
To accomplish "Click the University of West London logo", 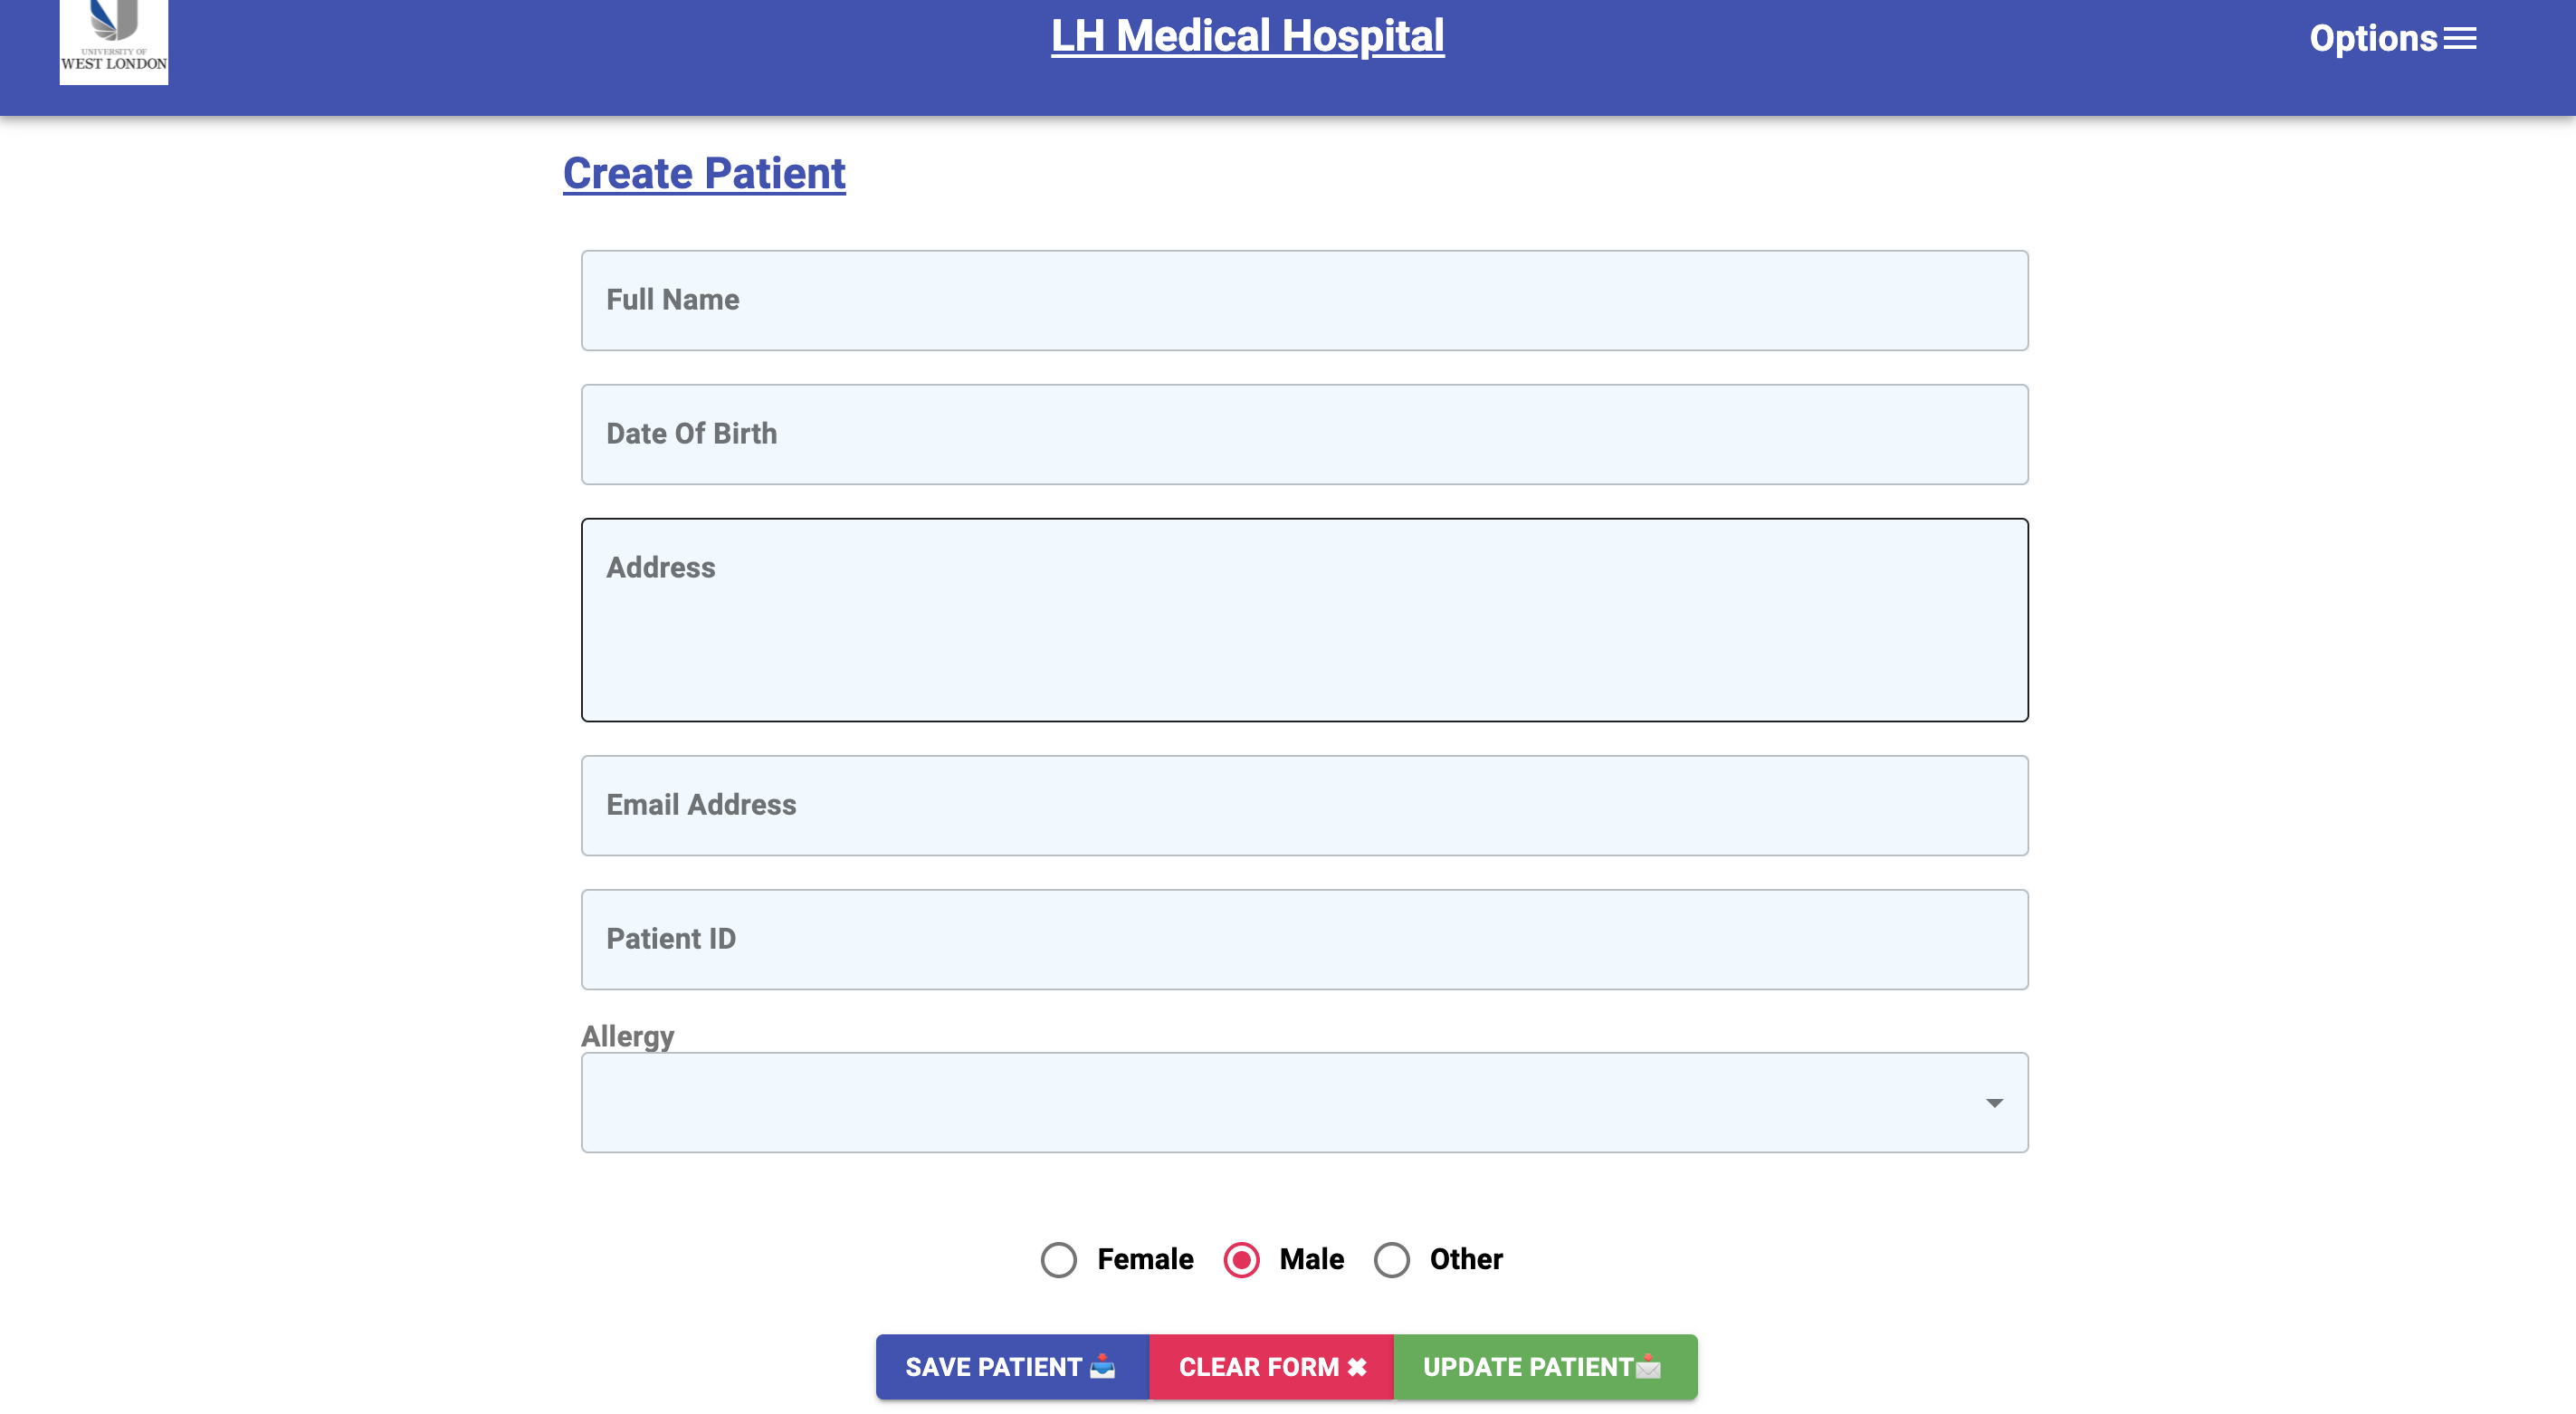I will pos(113,42).
